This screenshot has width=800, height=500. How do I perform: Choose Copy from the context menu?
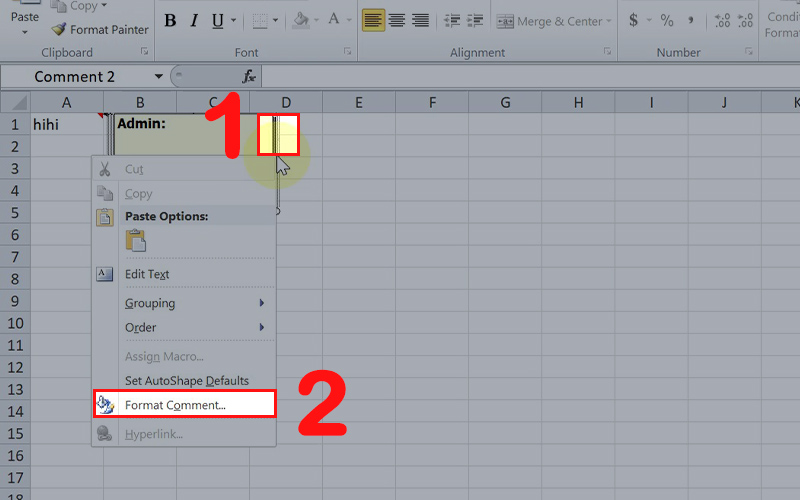(x=184, y=193)
